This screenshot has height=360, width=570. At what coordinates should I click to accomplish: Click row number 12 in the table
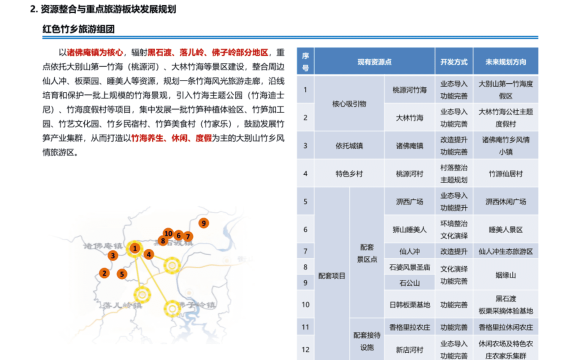[x=305, y=349]
